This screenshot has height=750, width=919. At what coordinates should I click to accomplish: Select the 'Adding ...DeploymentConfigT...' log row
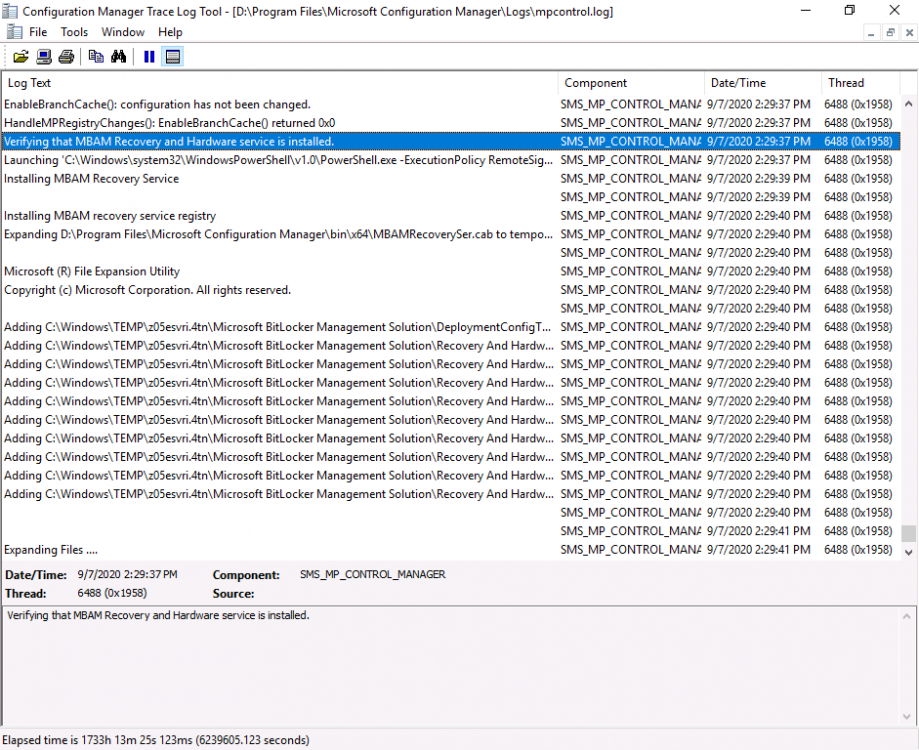point(451,327)
